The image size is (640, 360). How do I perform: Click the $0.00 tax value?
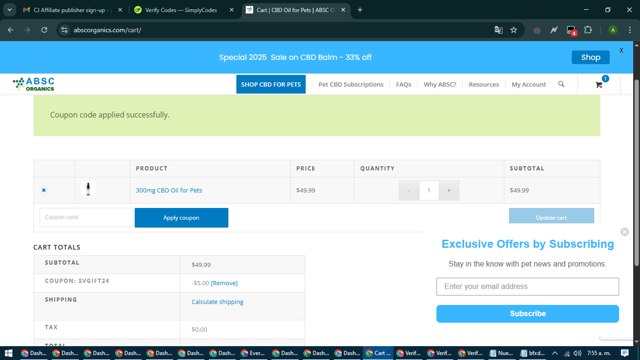pyautogui.click(x=199, y=329)
